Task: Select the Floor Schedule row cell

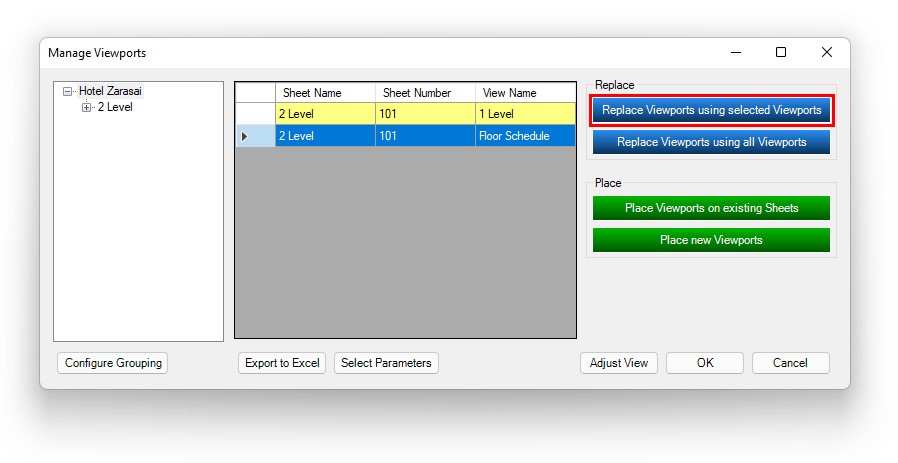Action: pyautogui.click(x=525, y=136)
